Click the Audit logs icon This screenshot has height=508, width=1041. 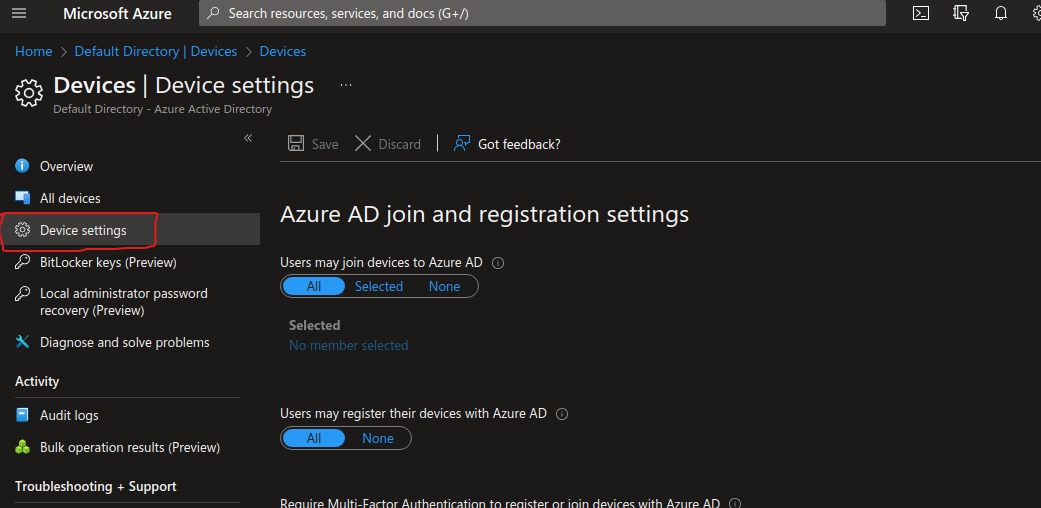click(x=23, y=415)
